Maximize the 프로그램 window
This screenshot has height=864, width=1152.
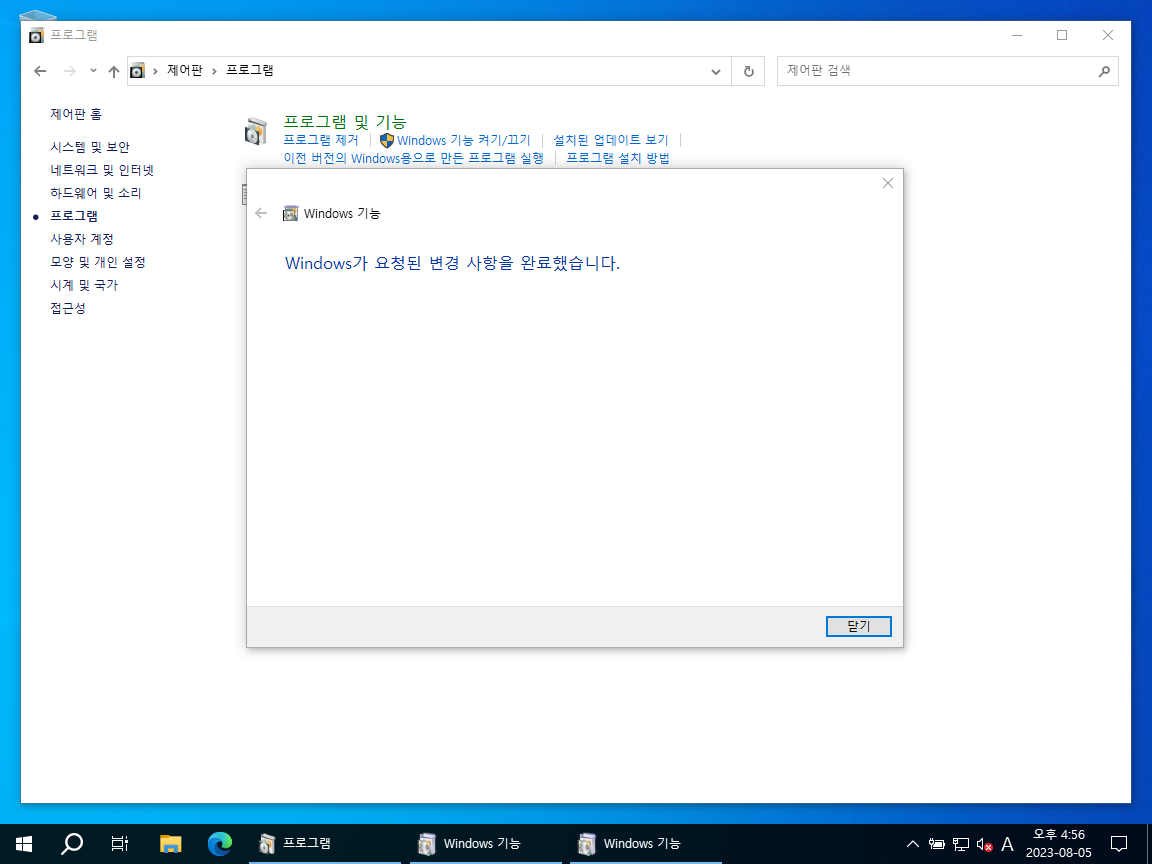1062,35
